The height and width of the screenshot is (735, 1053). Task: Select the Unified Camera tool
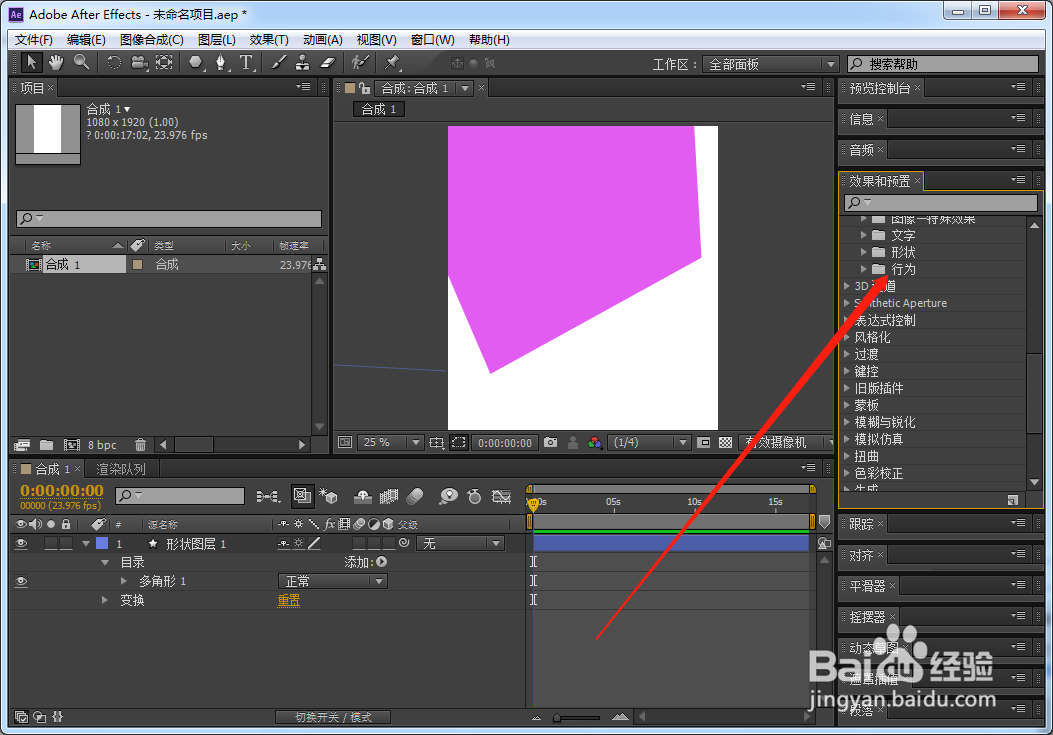coord(139,63)
